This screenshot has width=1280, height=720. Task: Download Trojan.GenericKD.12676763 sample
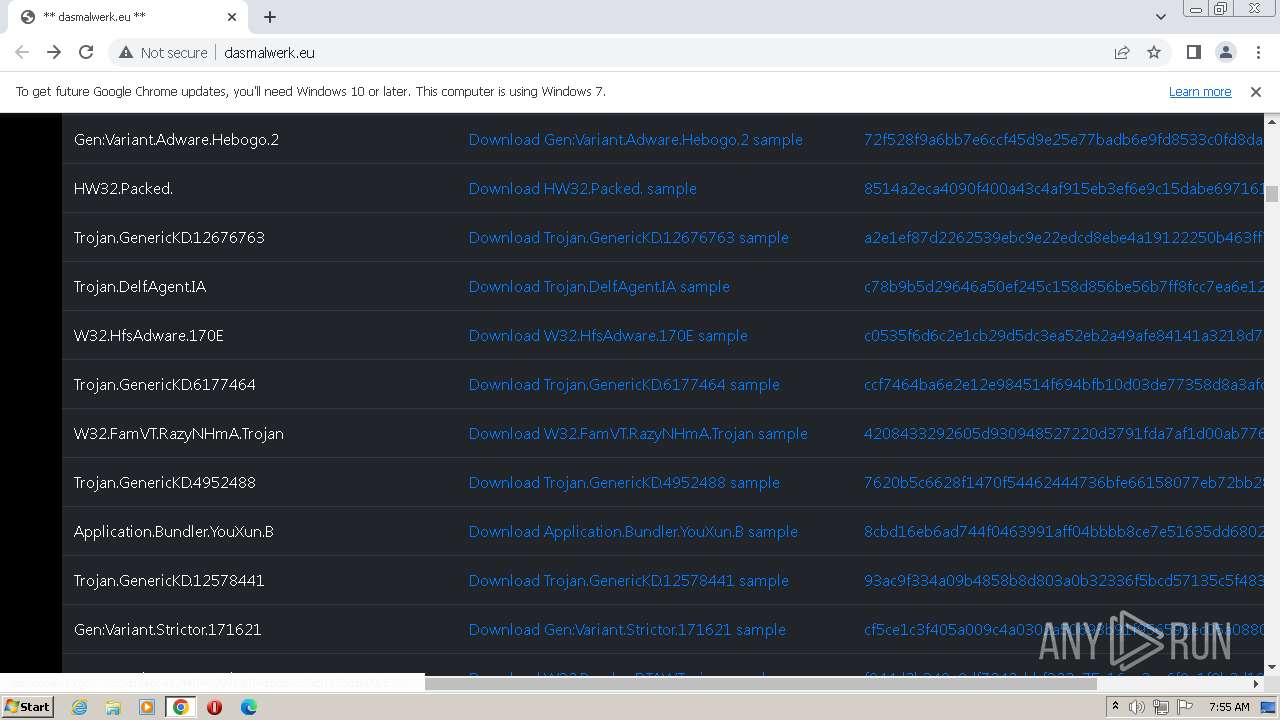click(x=628, y=238)
